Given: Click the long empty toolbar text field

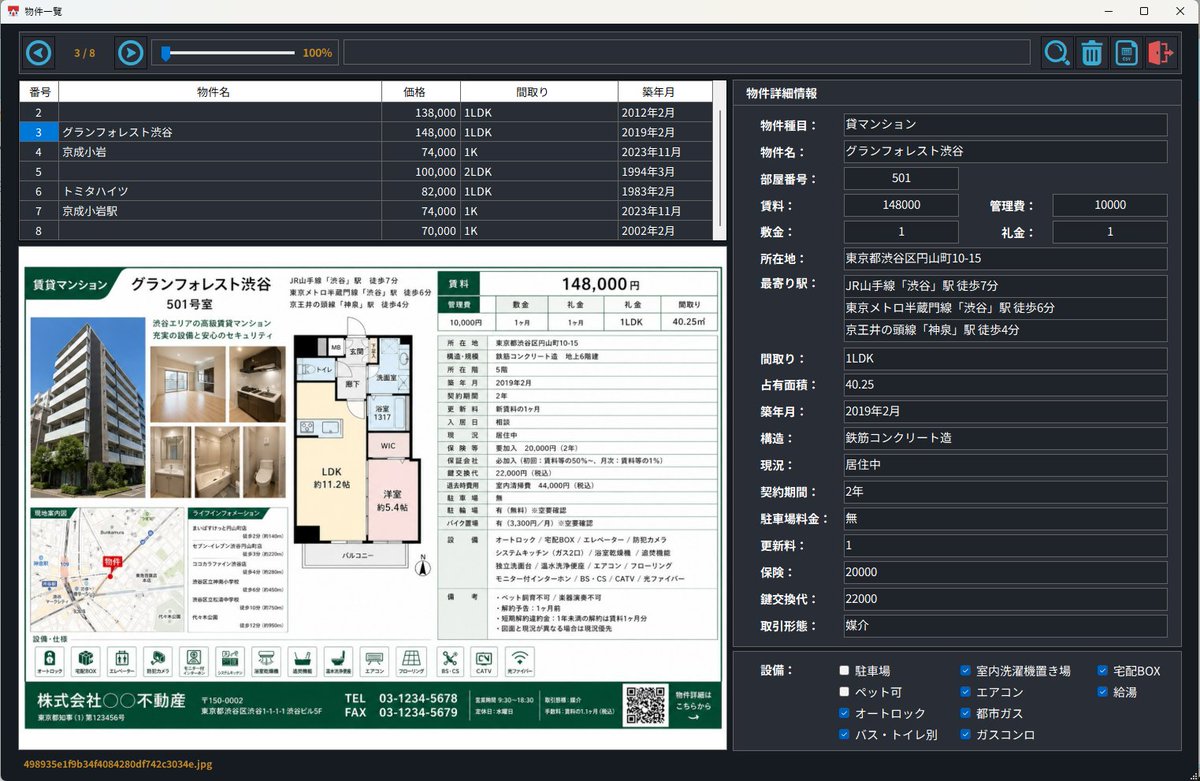Looking at the screenshot, I should pyautogui.click(x=686, y=52).
